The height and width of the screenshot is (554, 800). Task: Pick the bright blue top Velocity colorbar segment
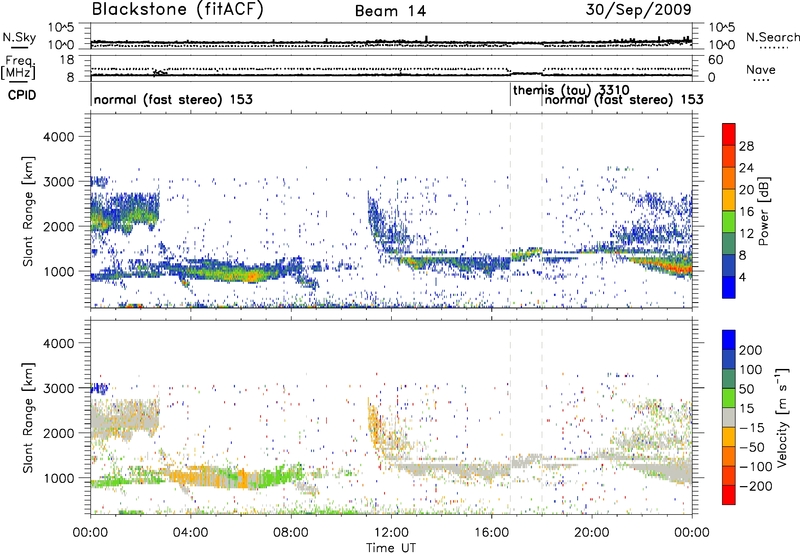click(x=729, y=340)
